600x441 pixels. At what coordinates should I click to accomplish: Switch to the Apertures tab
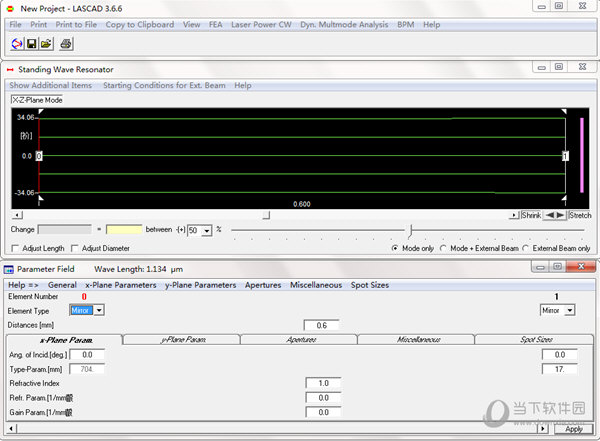[x=299, y=340]
